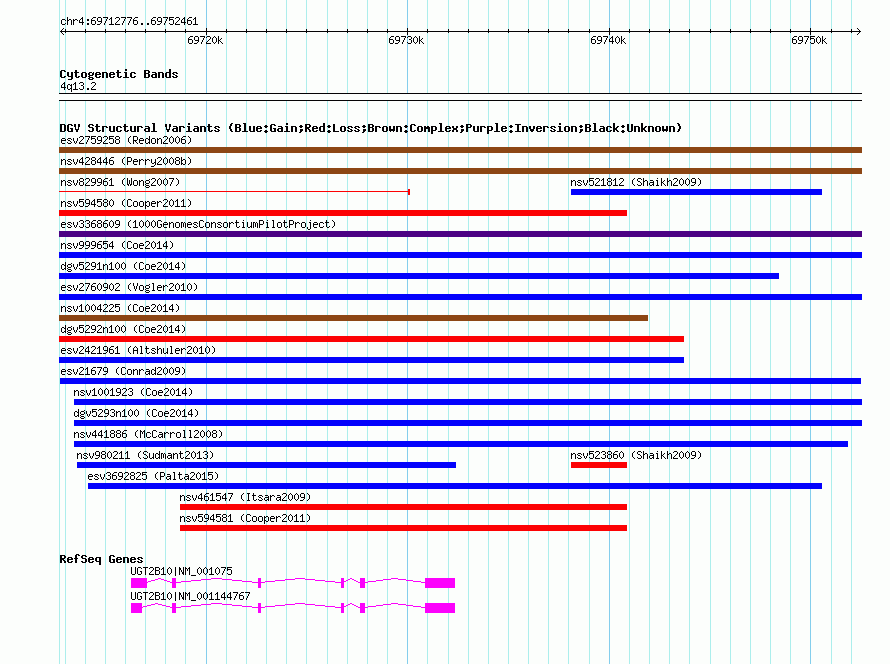
Task: Select the blue nsv999654 gain bar
Action: 460,255
